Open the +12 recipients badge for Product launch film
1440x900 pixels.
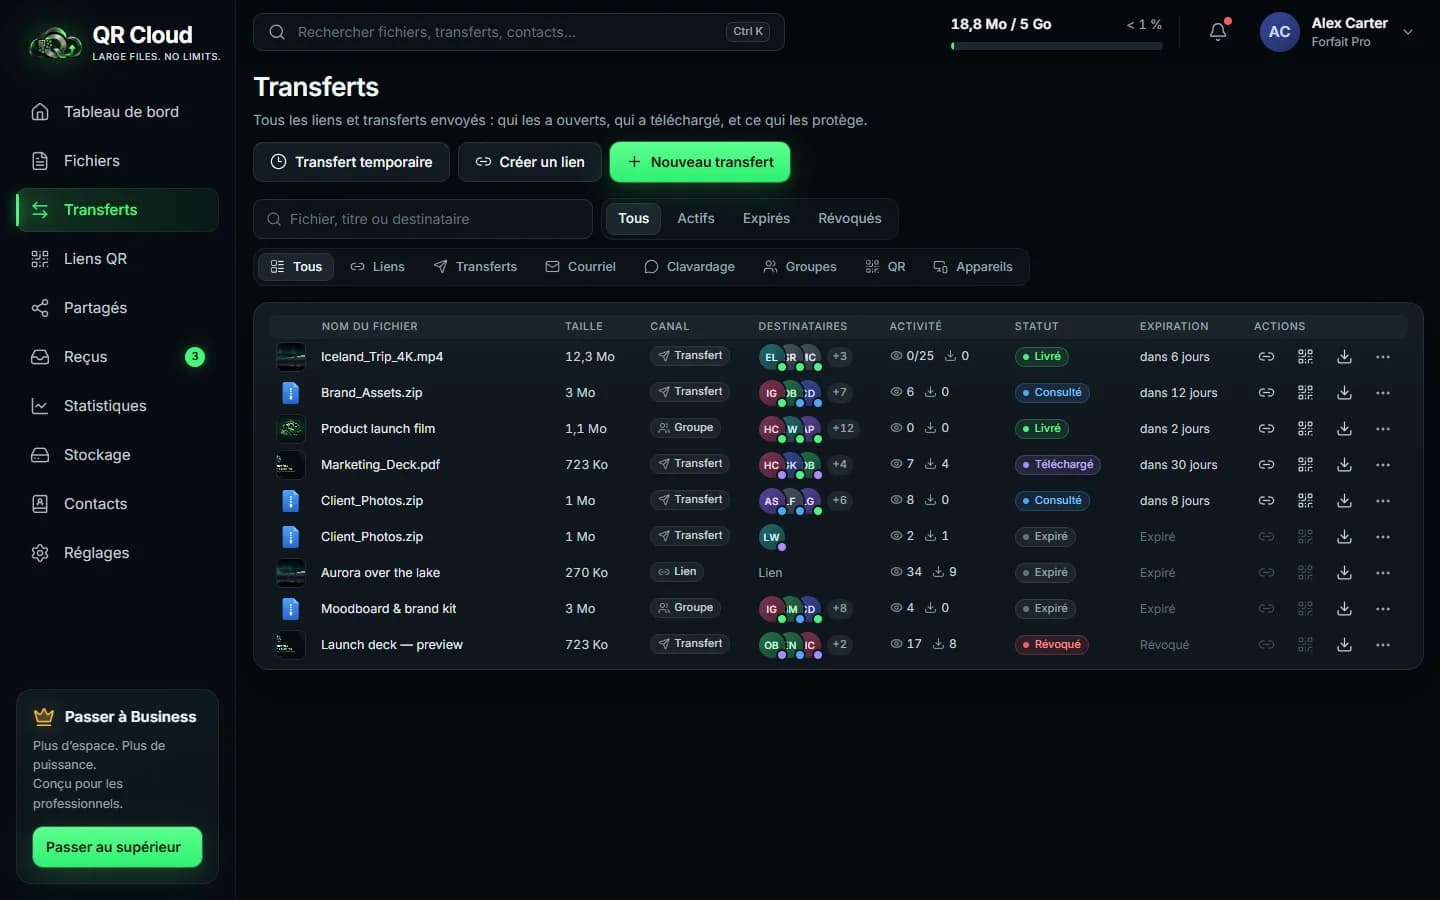click(843, 429)
